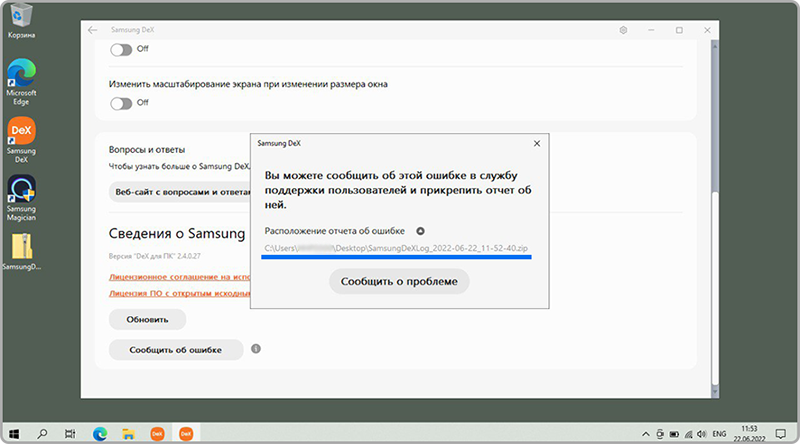Select the SamsungD... zip file on desktop
Image resolution: width=800 pixels, height=444 pixels.
tap(21, 252)
